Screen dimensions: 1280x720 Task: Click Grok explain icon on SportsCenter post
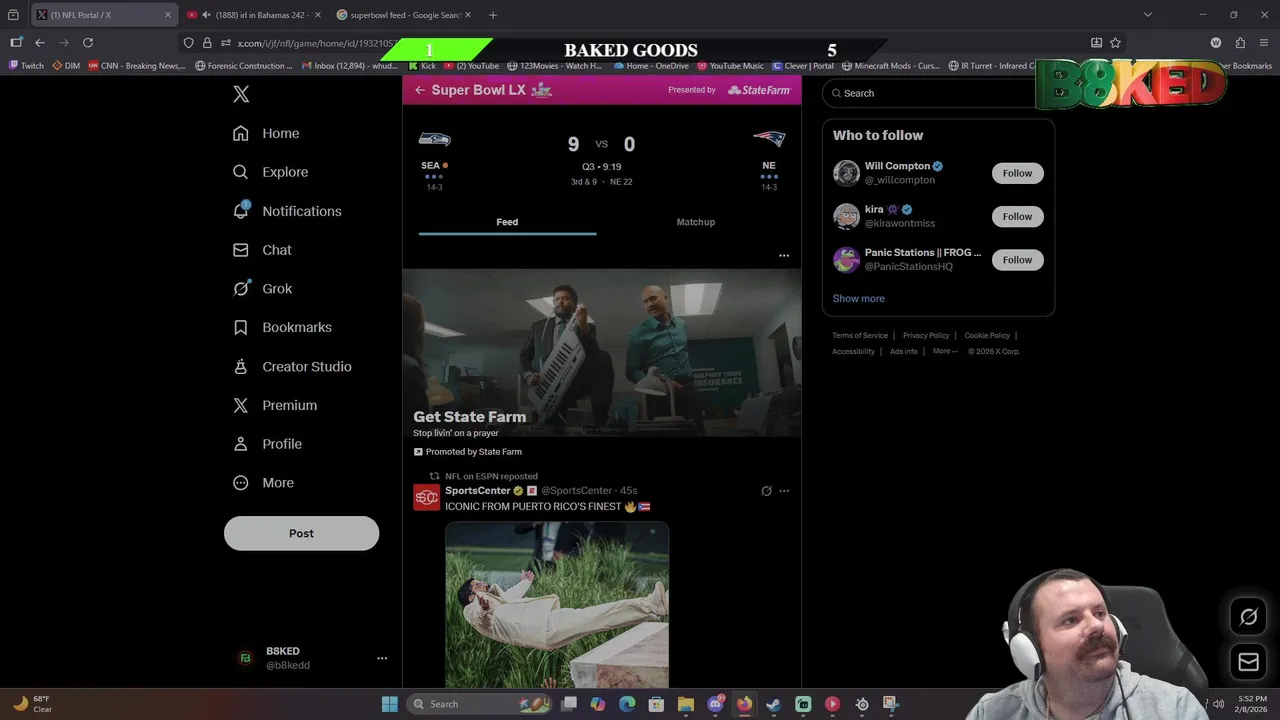click(x=766, y=491)
